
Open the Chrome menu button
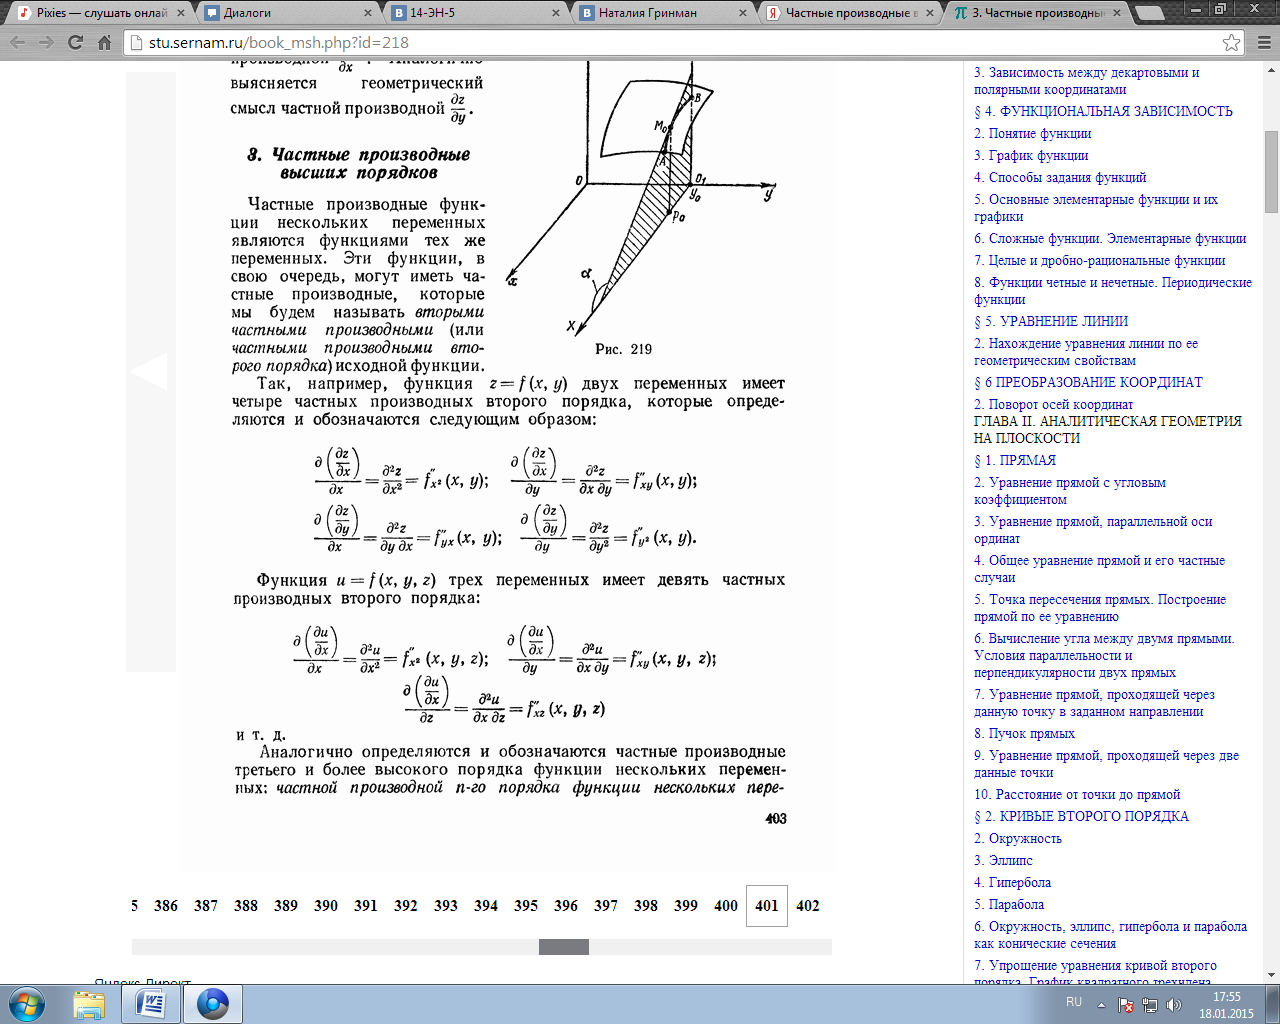point(1263,43)
